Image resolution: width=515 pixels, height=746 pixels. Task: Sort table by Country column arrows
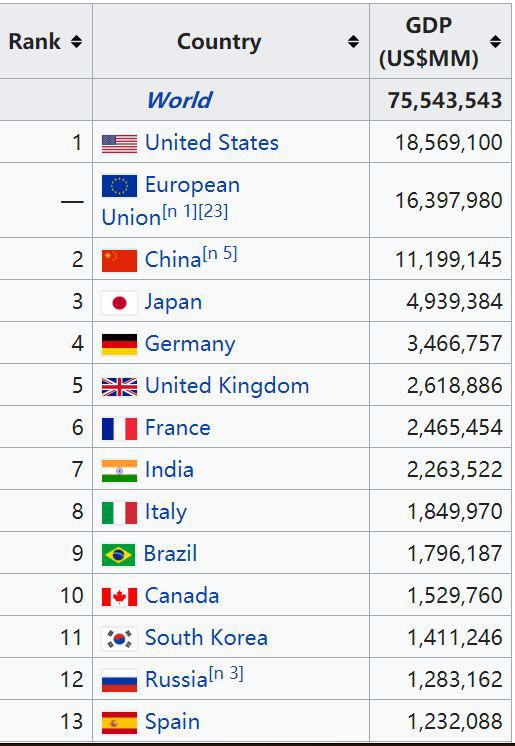[x=353, y=42]
